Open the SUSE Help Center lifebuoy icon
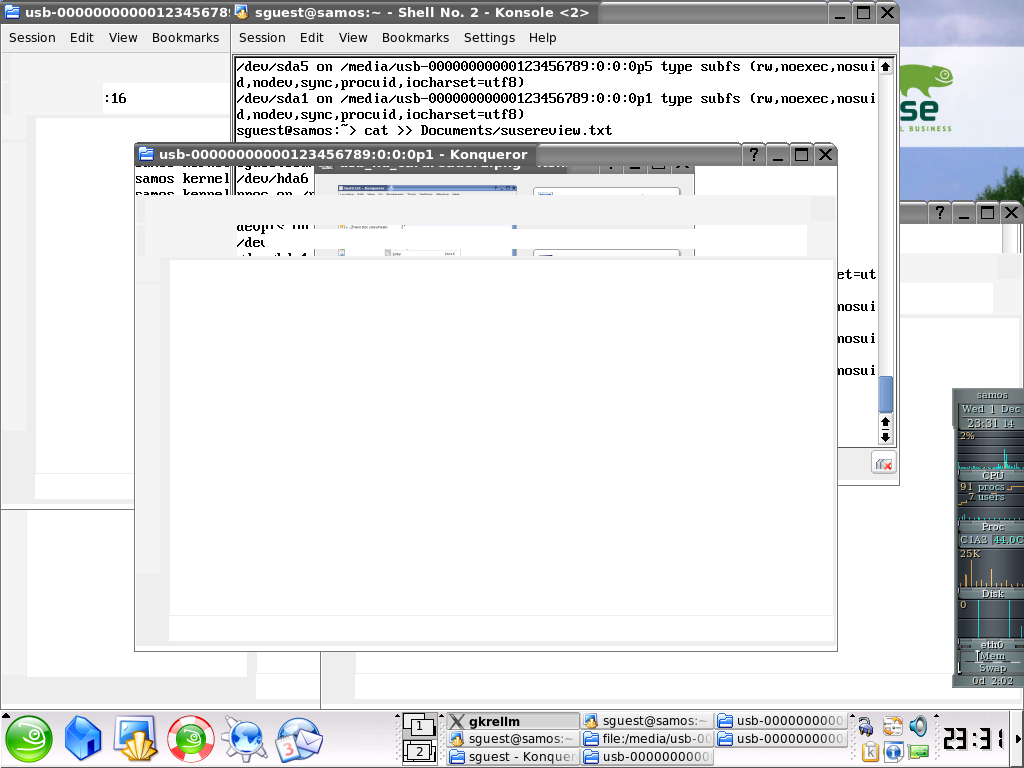The height and width of the screenshot is (768, 1024). [x=190, y=739]
